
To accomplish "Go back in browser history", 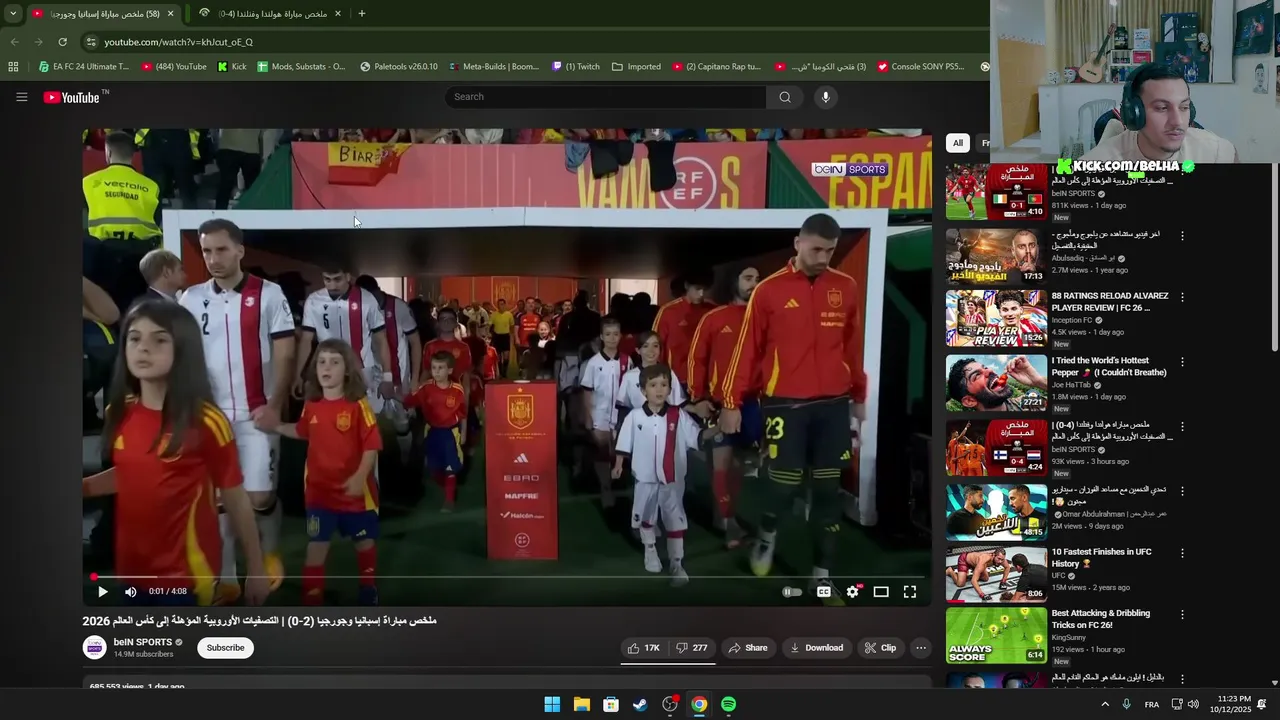I will click(x=14, y=42).
